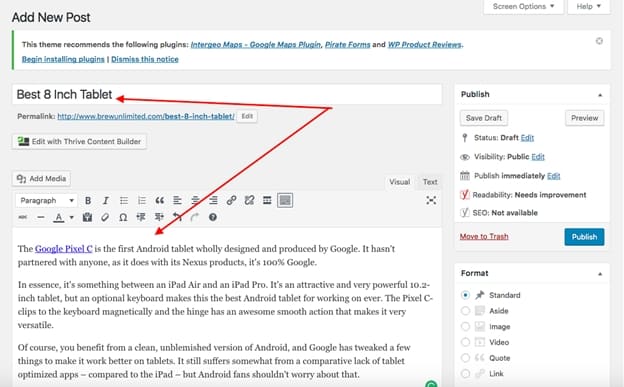Click the paste as text icon
The width and height of the screenshot is (624, 387).
(87, 217)
